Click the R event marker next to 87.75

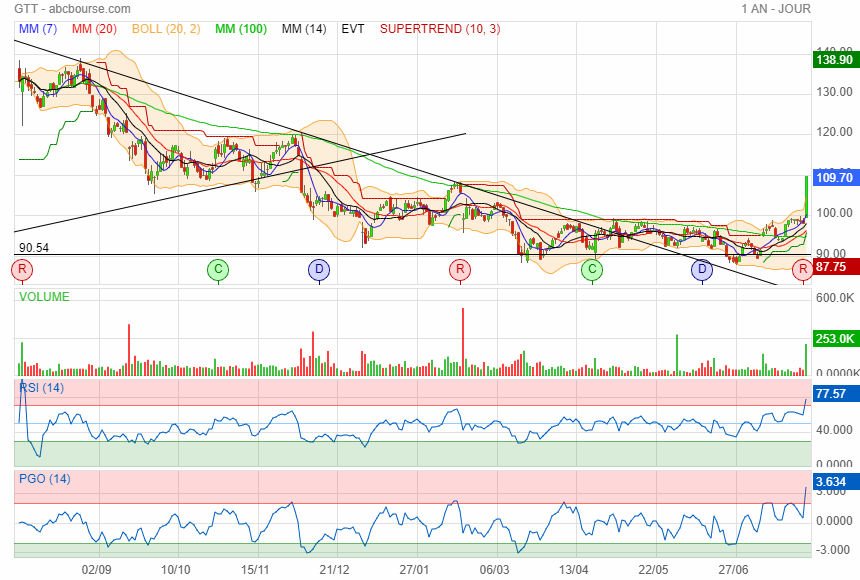pos(803,269)
